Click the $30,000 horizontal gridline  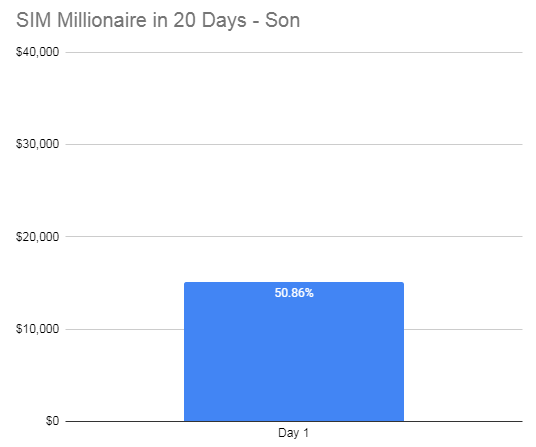click(294, 144)
